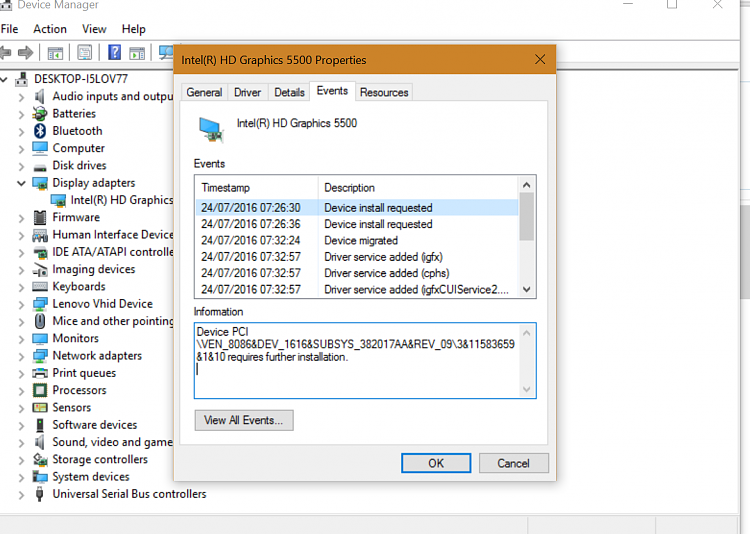This screenshot has width=750, height=534.
Task: Click the events list scroll up arrow
Action: 527,185
